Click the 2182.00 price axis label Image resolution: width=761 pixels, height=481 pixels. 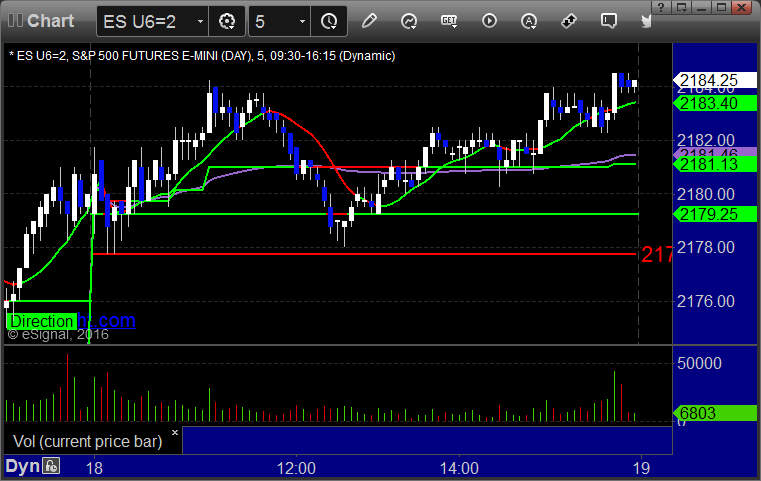pyautogui.click(x=706, y=140)
